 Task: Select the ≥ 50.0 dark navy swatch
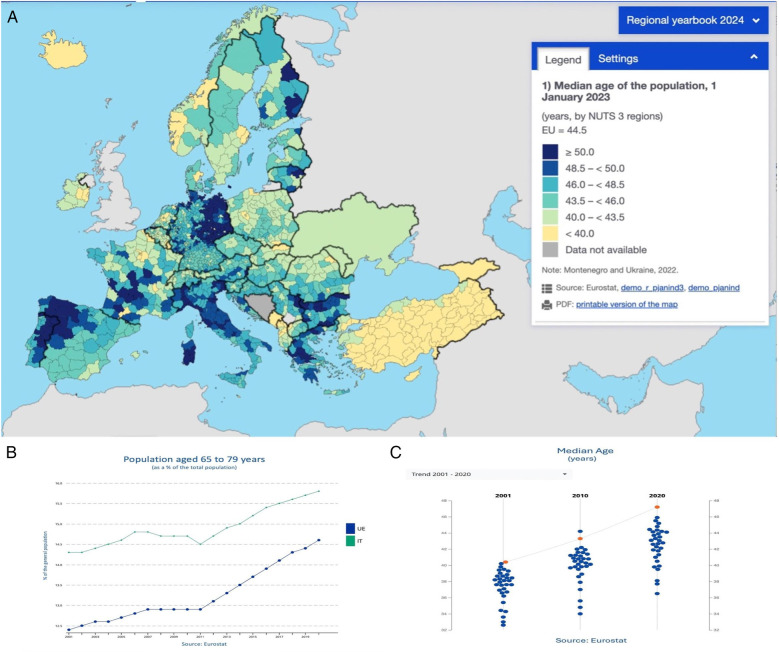[x=550, y=152]
